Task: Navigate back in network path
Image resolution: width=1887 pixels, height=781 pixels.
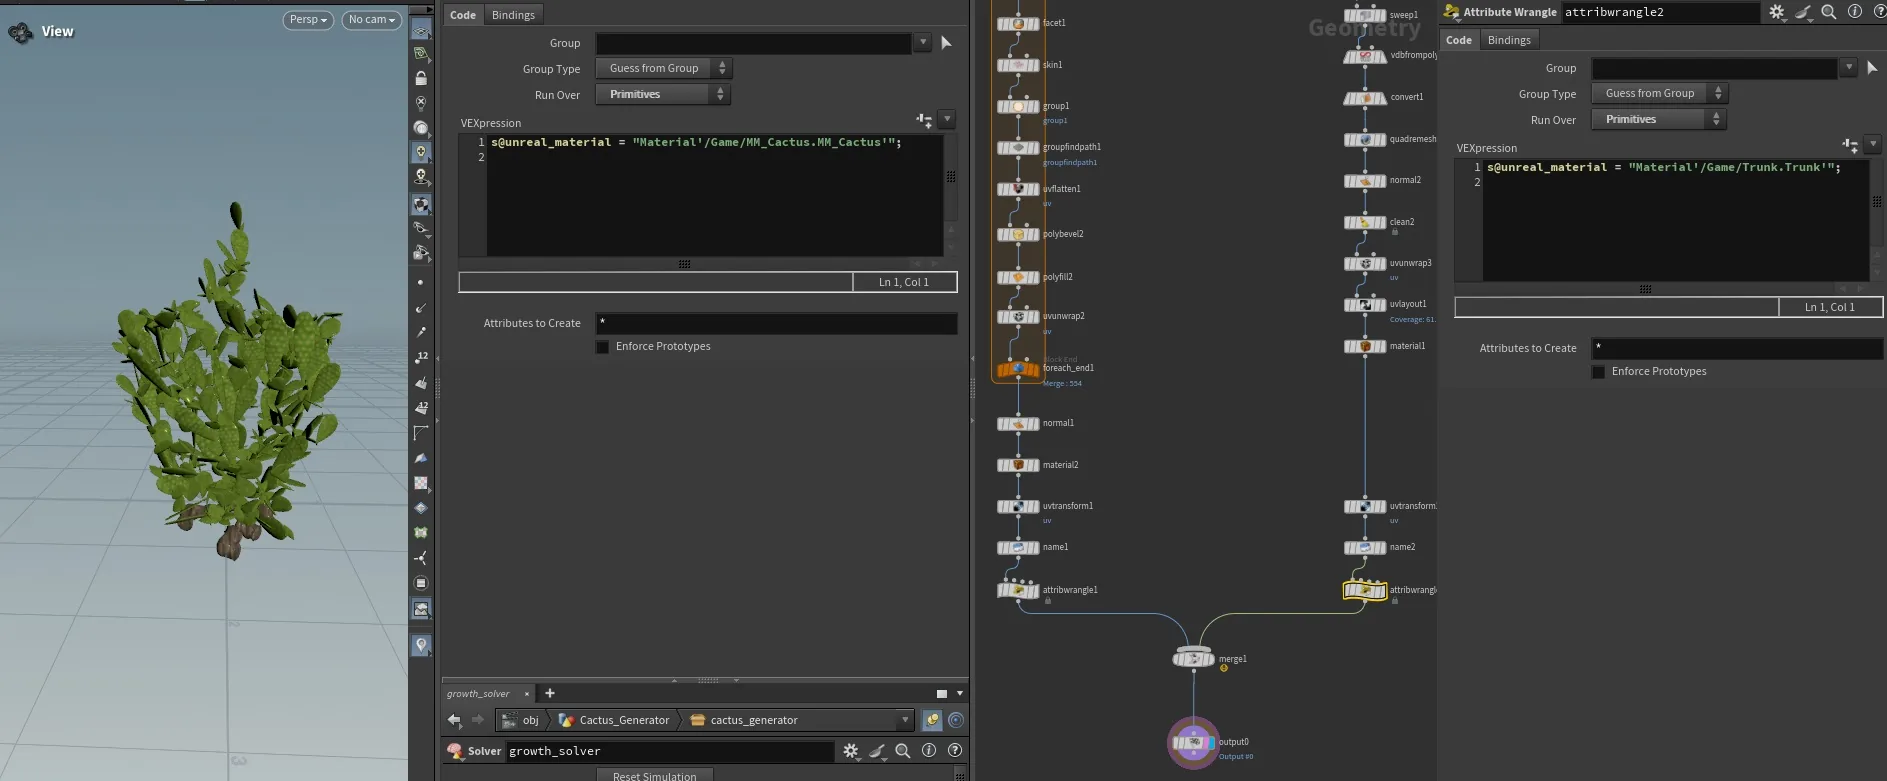Action: (x=455, y=720)
